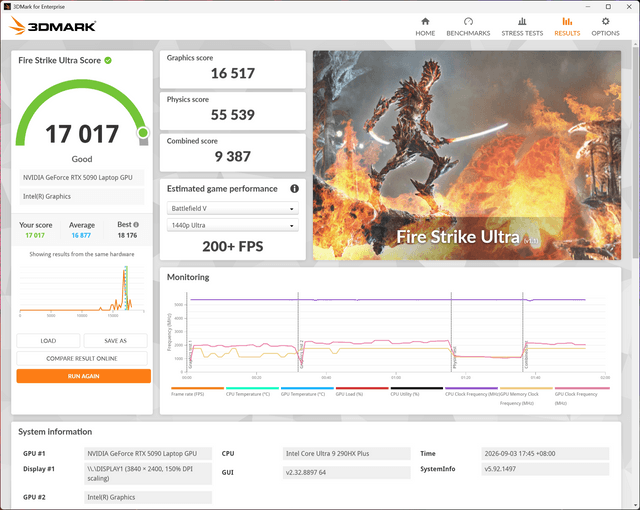The image size is (640, 510).
Task: Click the Physics score value 55 539
Action: click(x=233, y=115)
